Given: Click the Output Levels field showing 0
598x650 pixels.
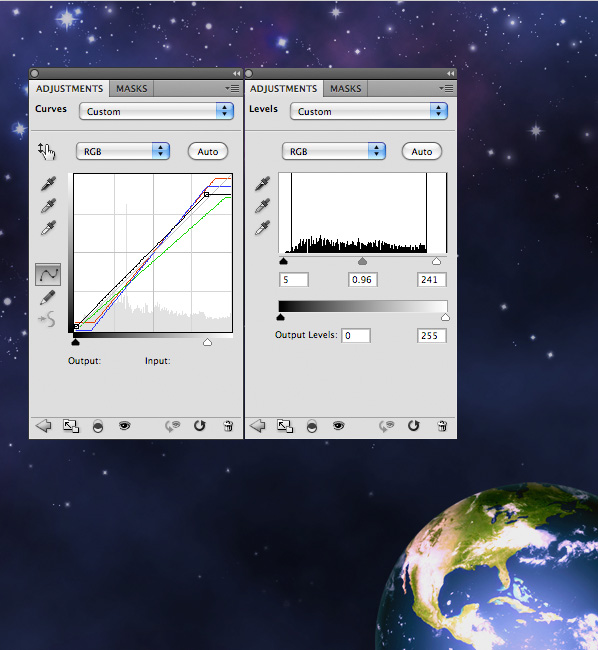Looking at the screenshot, I should [356, 336].
